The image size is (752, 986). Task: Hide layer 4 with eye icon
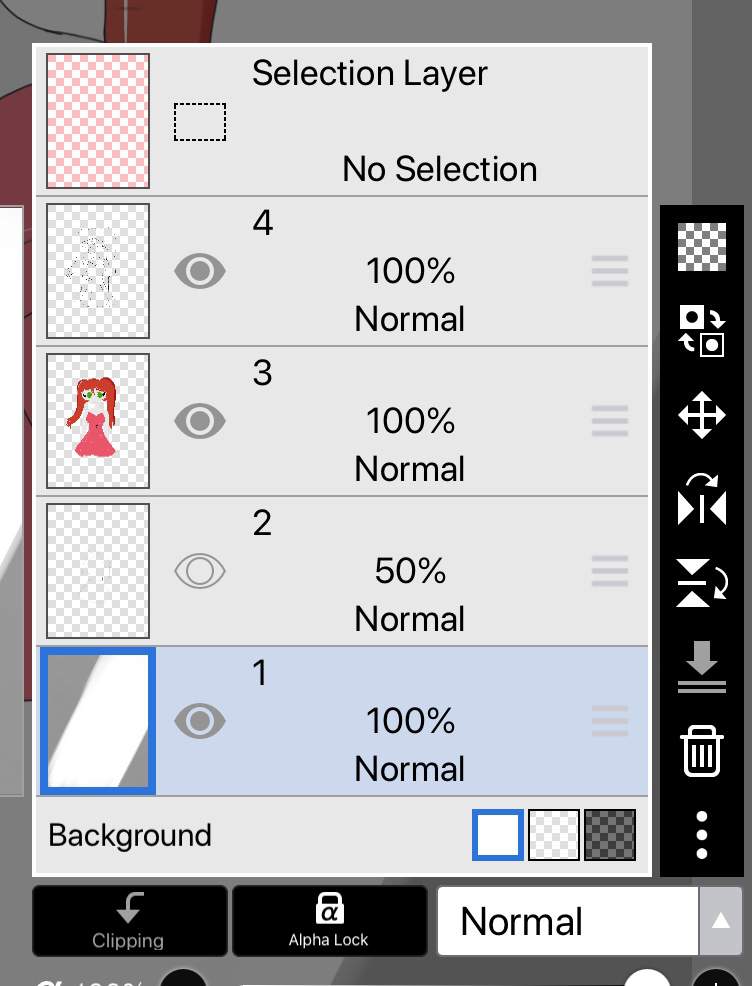tap(199, 271)
